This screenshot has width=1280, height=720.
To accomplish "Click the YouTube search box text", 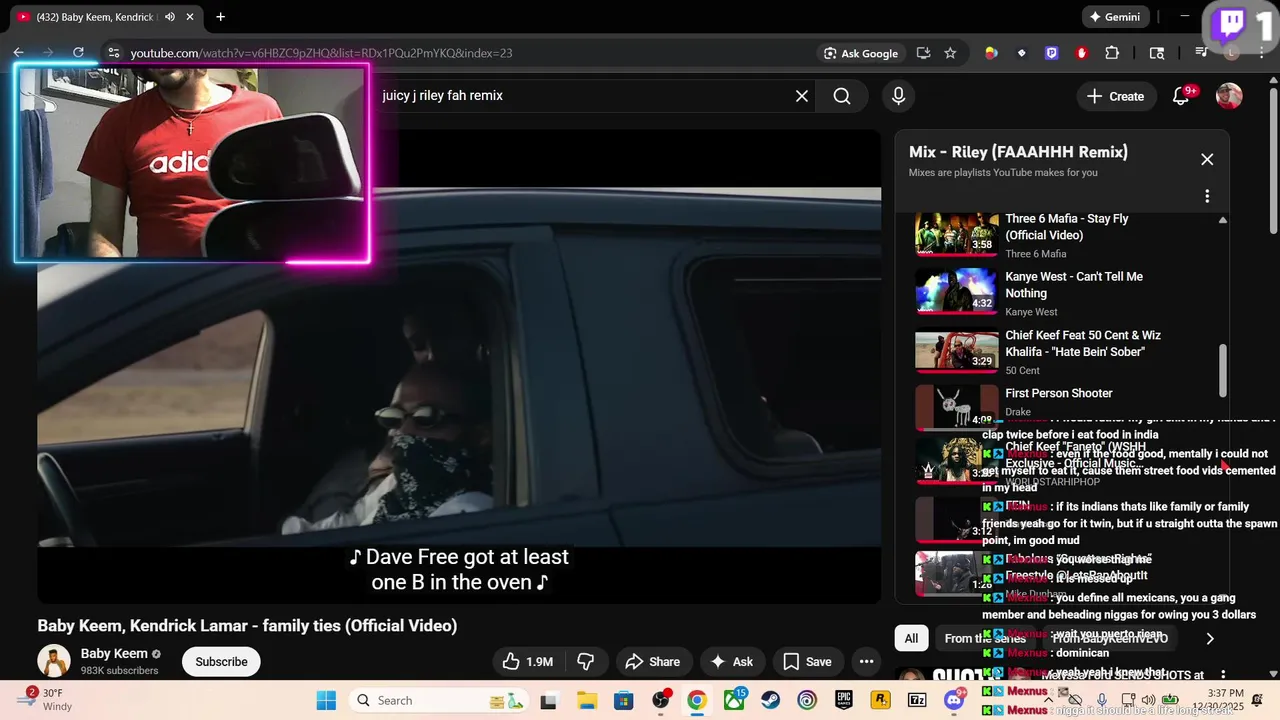I will (443, 96).
